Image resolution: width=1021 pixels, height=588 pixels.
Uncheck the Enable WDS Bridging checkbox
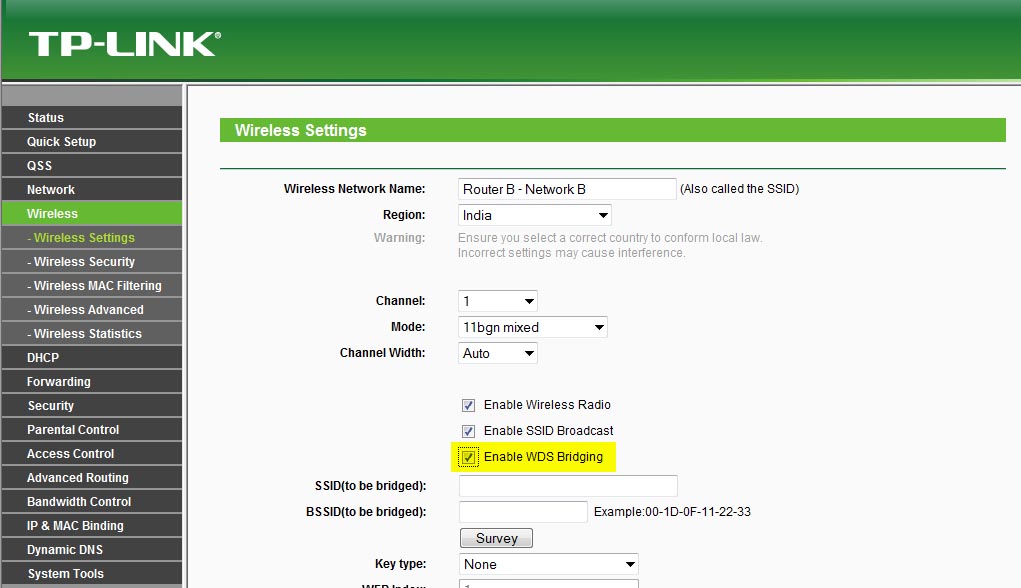coord(468,457)
